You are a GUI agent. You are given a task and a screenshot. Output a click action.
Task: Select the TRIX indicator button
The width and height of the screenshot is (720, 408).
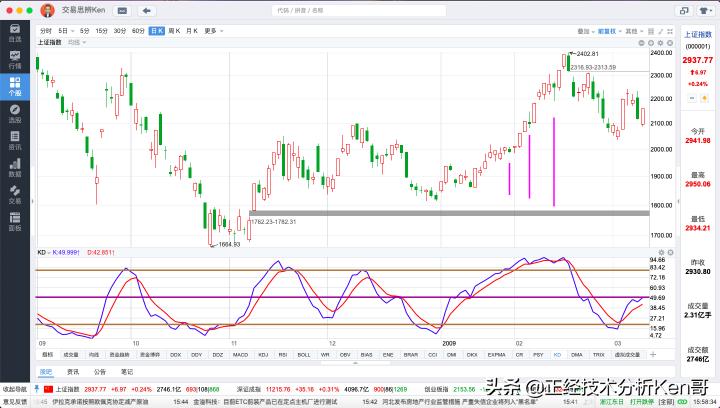[599, 355]
